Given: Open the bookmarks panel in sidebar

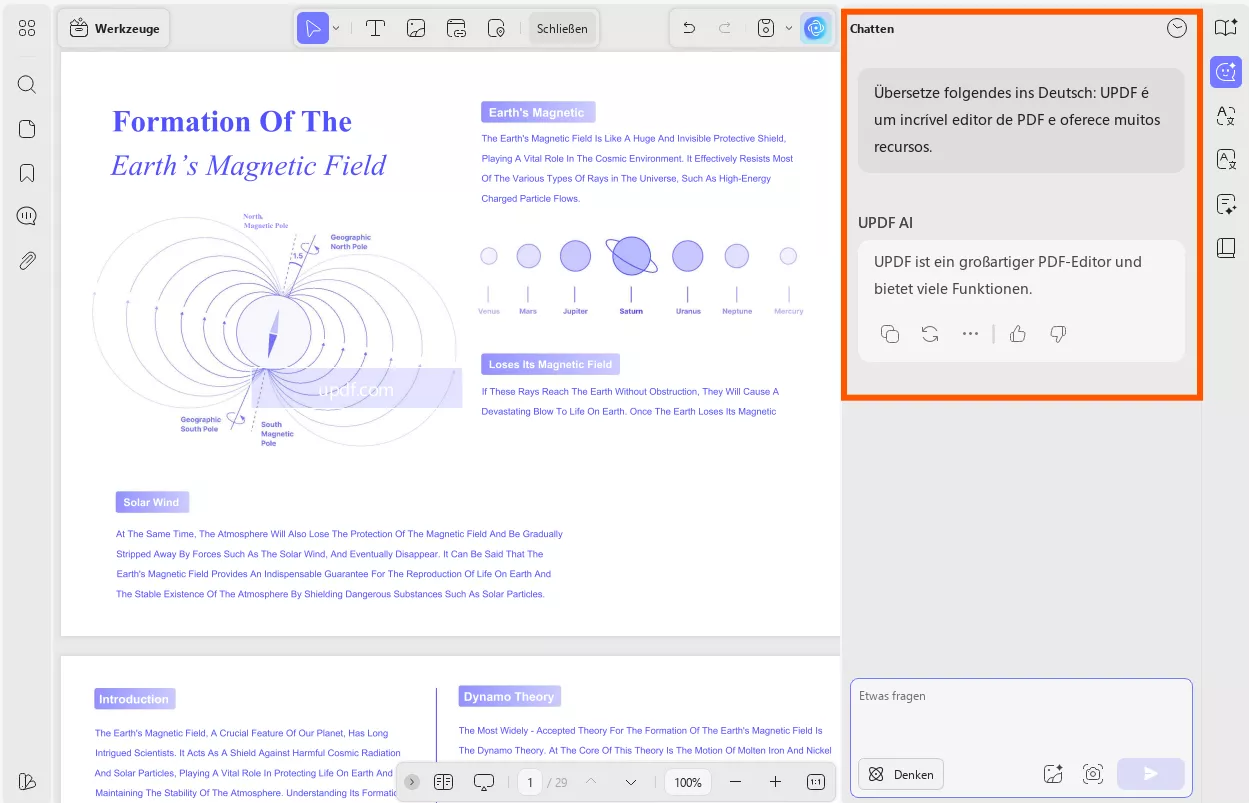Looking at the screenshot, I should [27, 173].
